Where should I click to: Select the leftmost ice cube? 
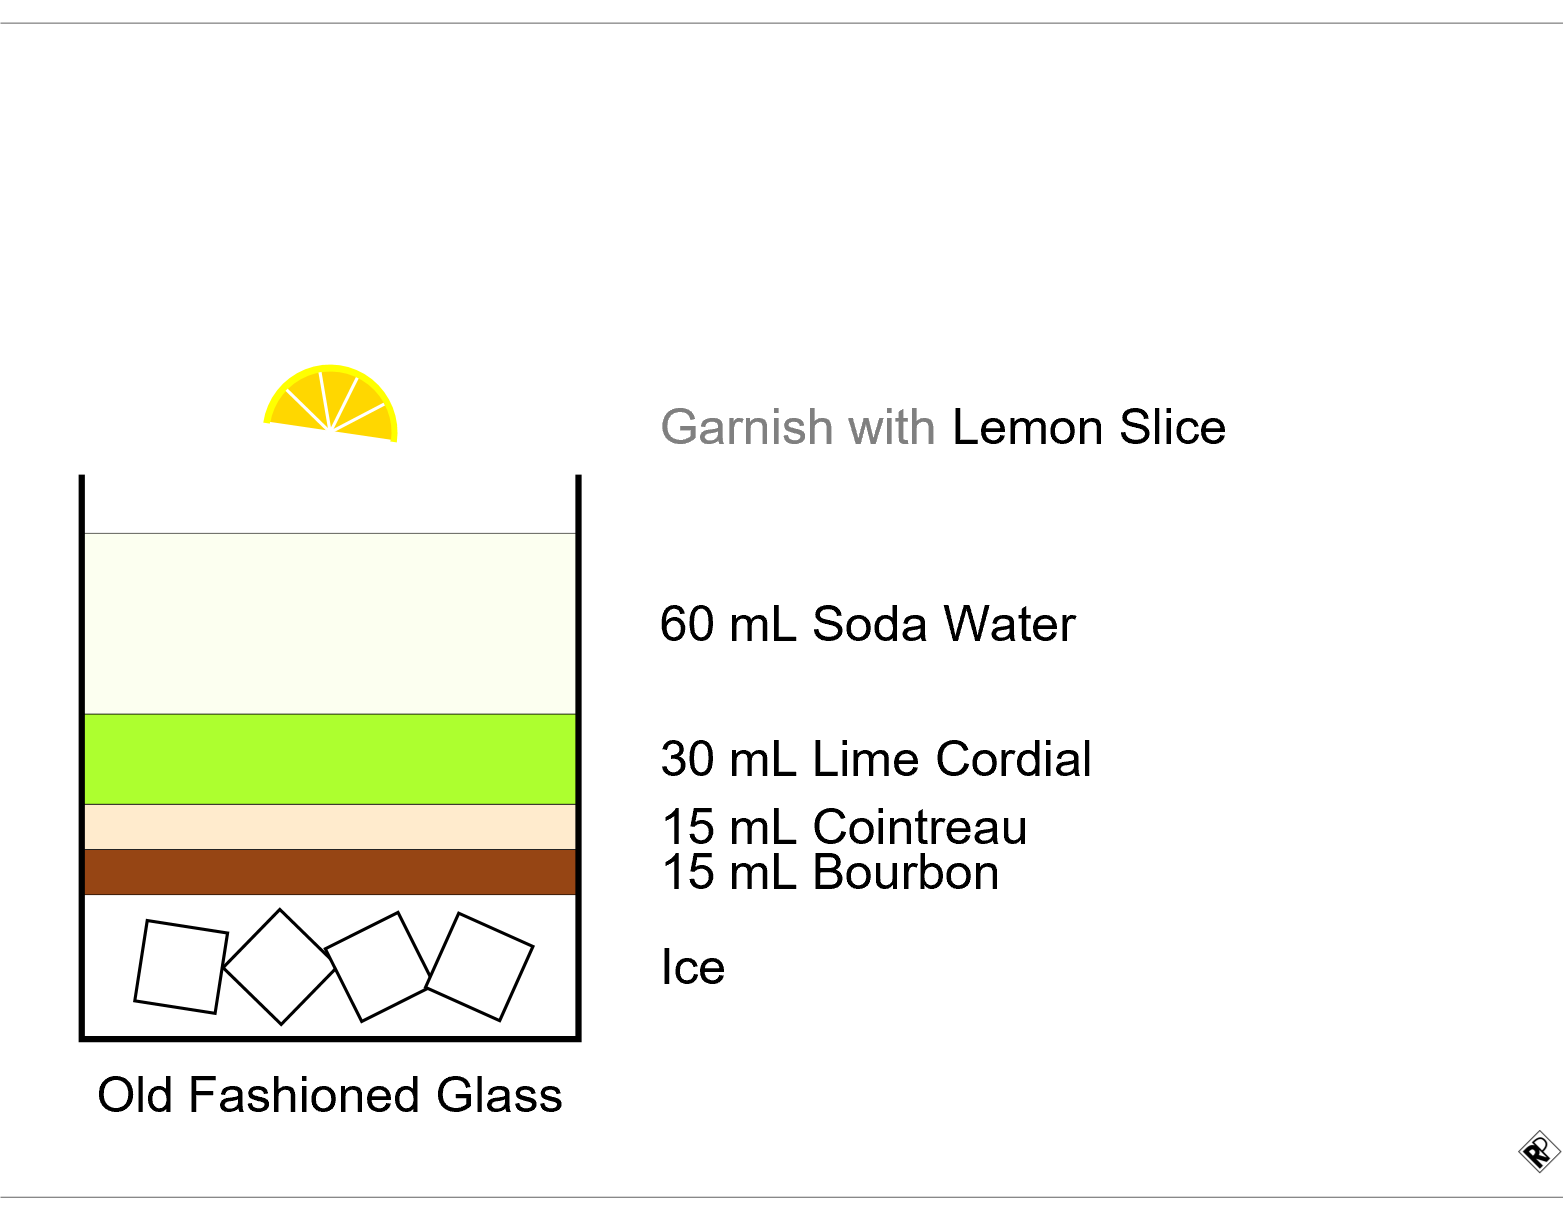coord(181,967)
